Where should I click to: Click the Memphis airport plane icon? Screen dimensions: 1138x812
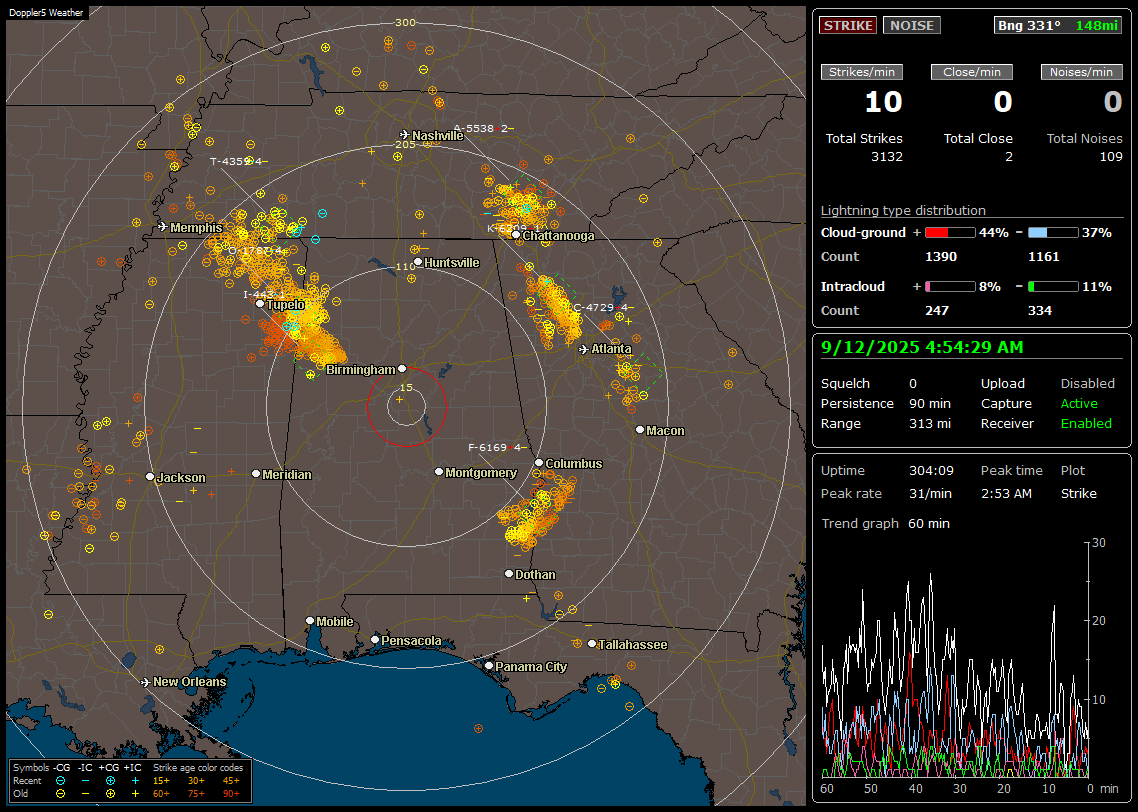point(163,227)
